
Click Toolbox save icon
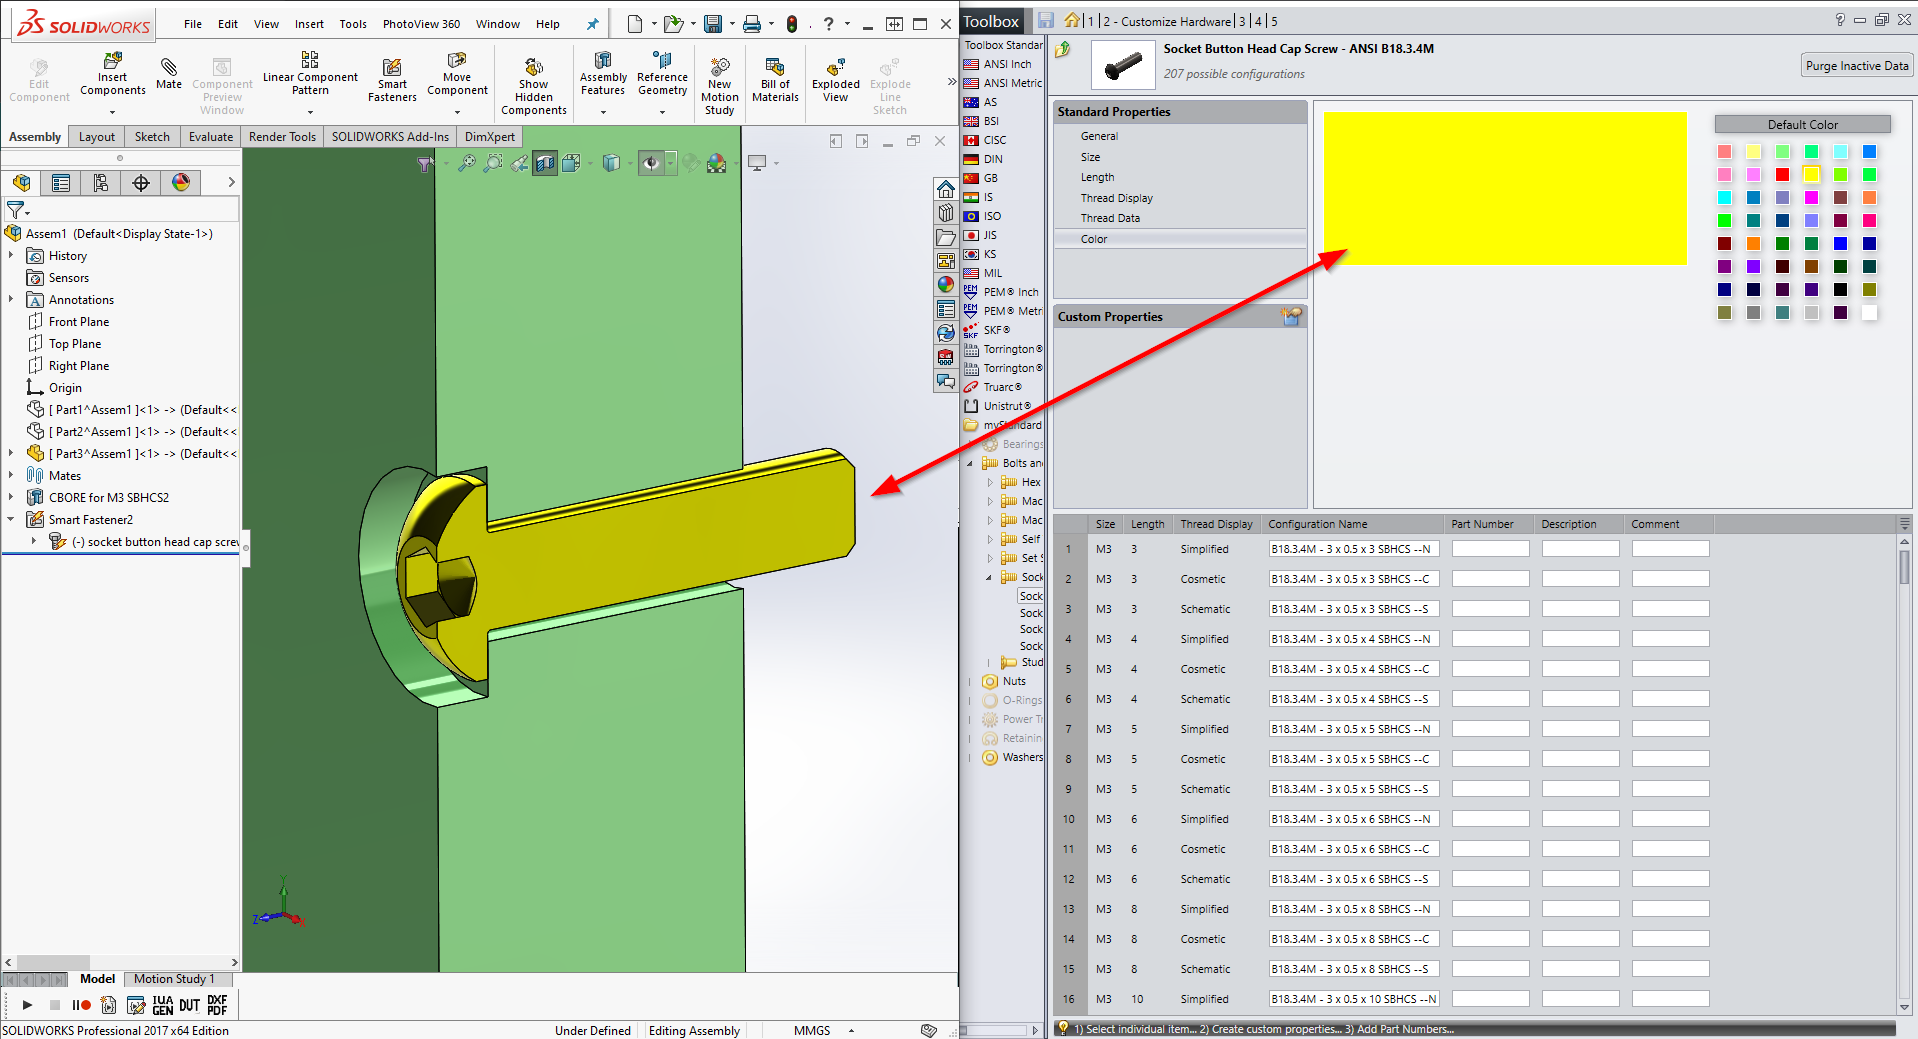click(1046, 20)
